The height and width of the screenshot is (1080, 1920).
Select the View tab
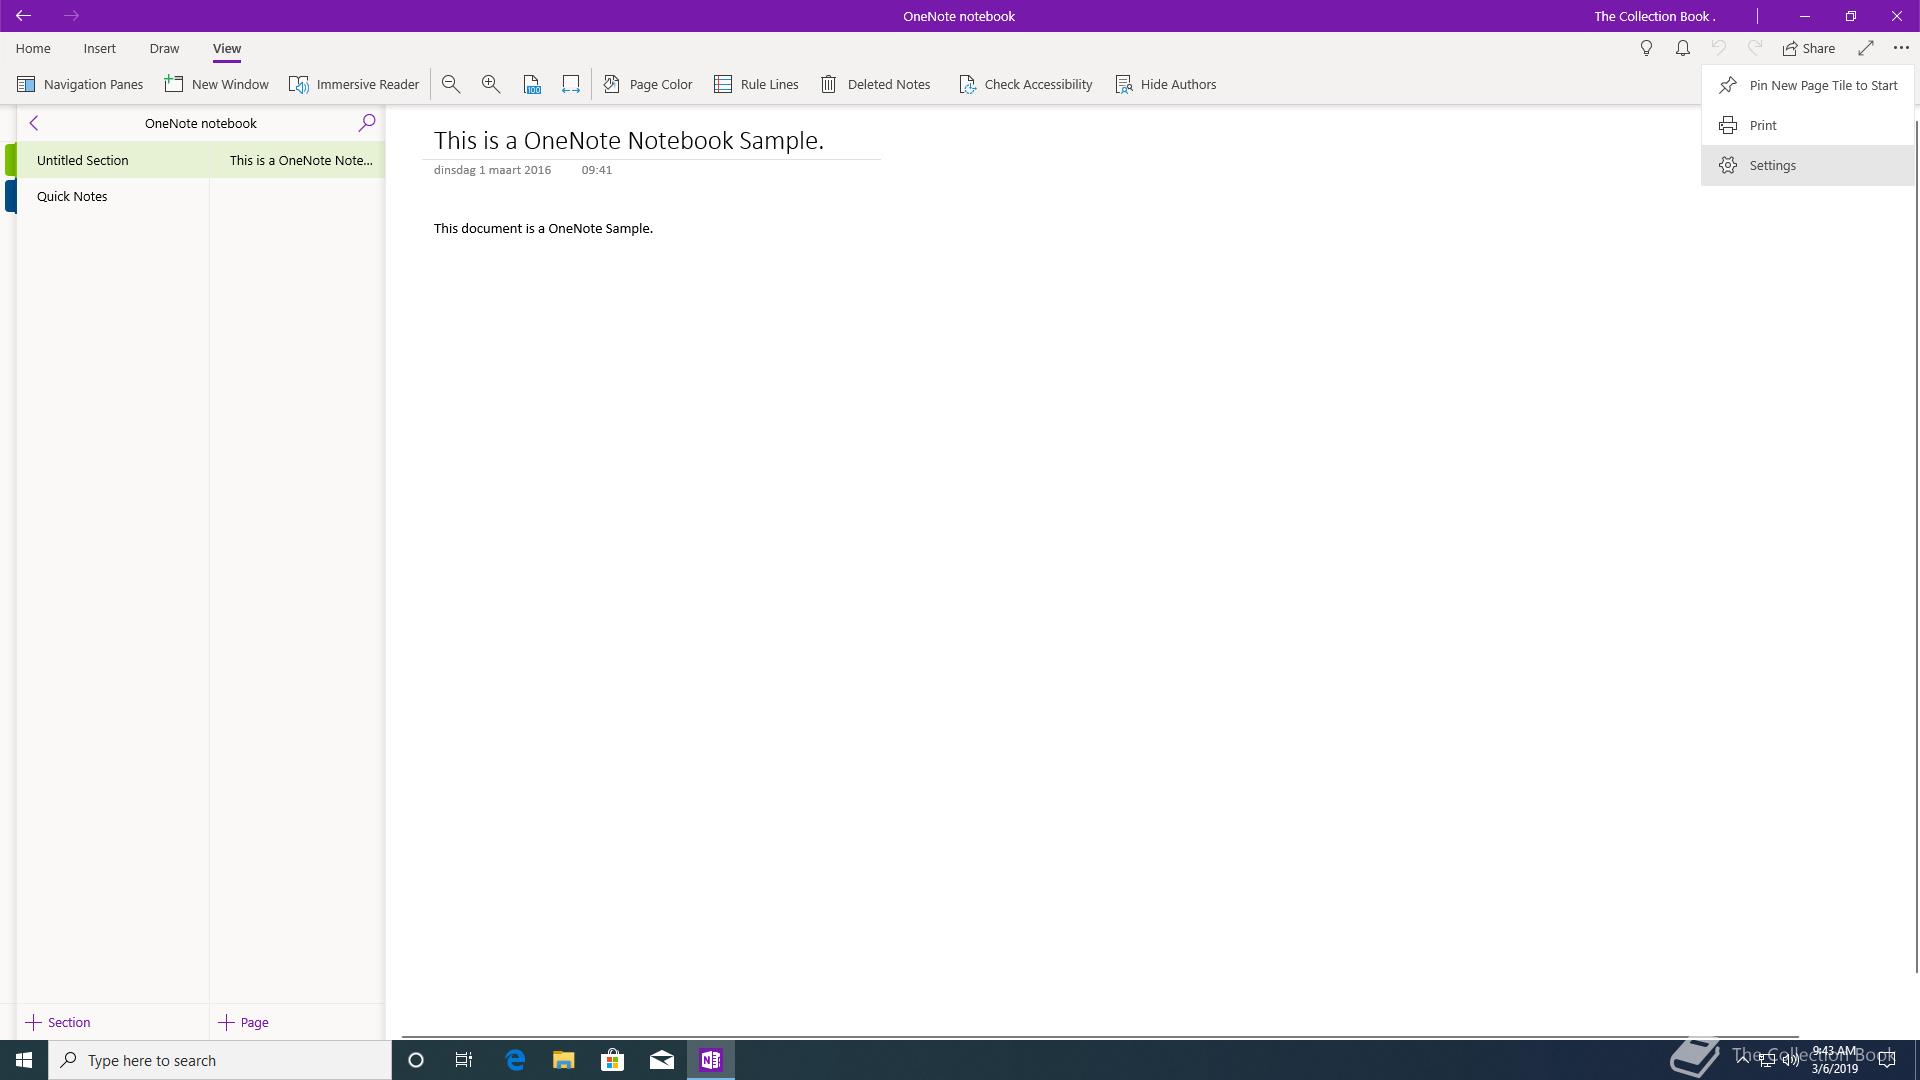tap(227, 48)
